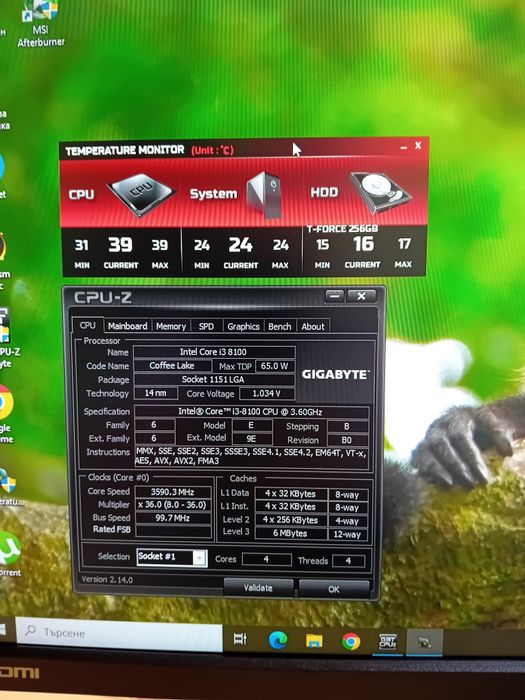525x700 pixels.
Task: Minimize the Temperature Monitor window
Action: click(x=404, y=147)
